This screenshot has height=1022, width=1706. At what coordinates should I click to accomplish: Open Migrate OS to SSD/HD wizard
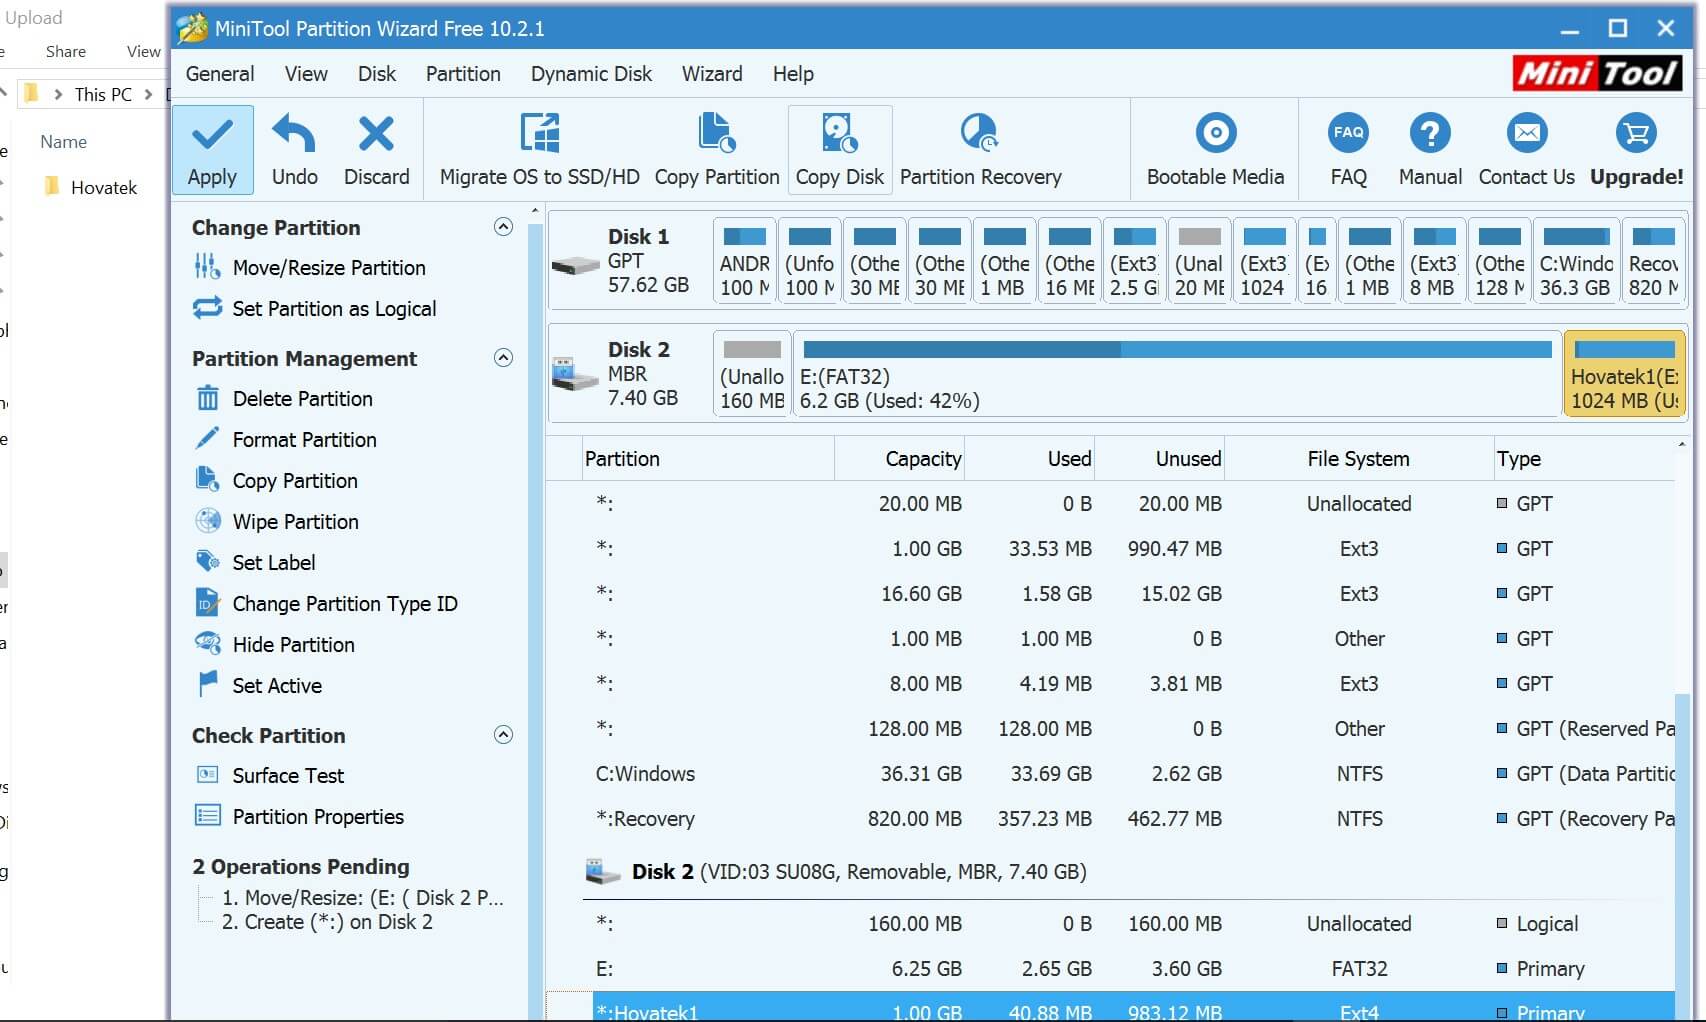(539, 150)
